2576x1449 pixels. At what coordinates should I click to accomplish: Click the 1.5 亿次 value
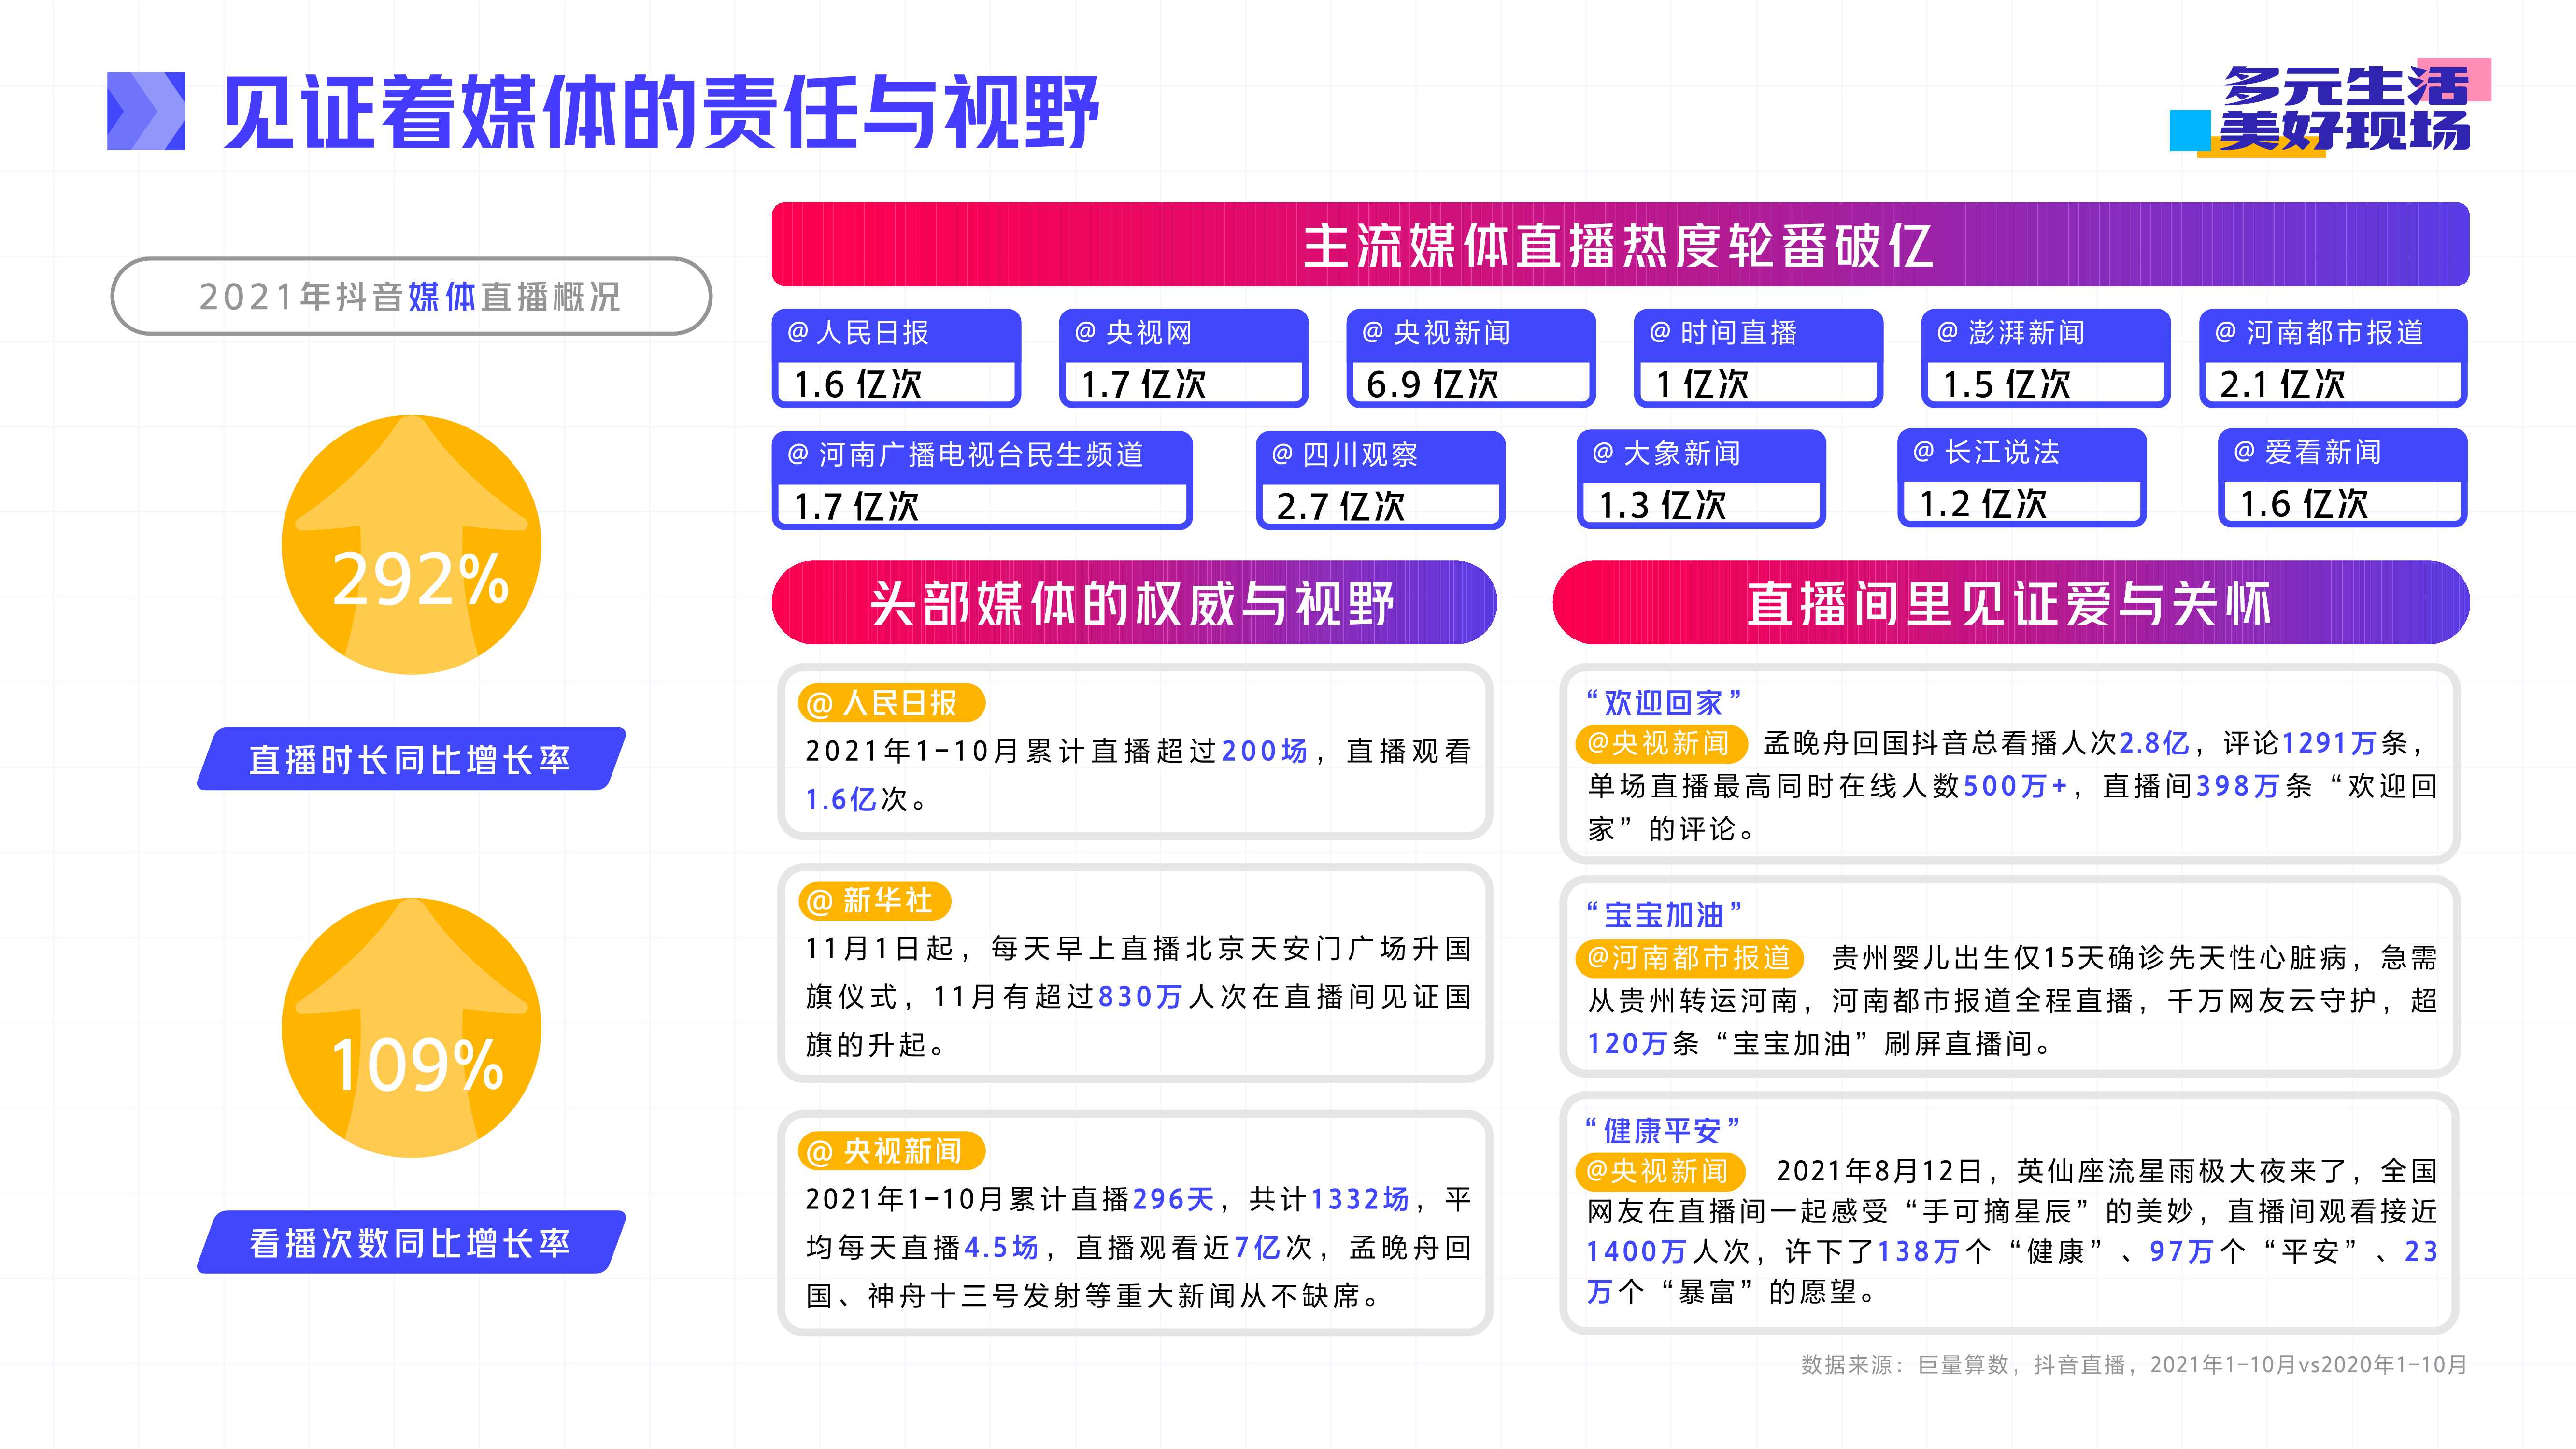click(2006, 384)
